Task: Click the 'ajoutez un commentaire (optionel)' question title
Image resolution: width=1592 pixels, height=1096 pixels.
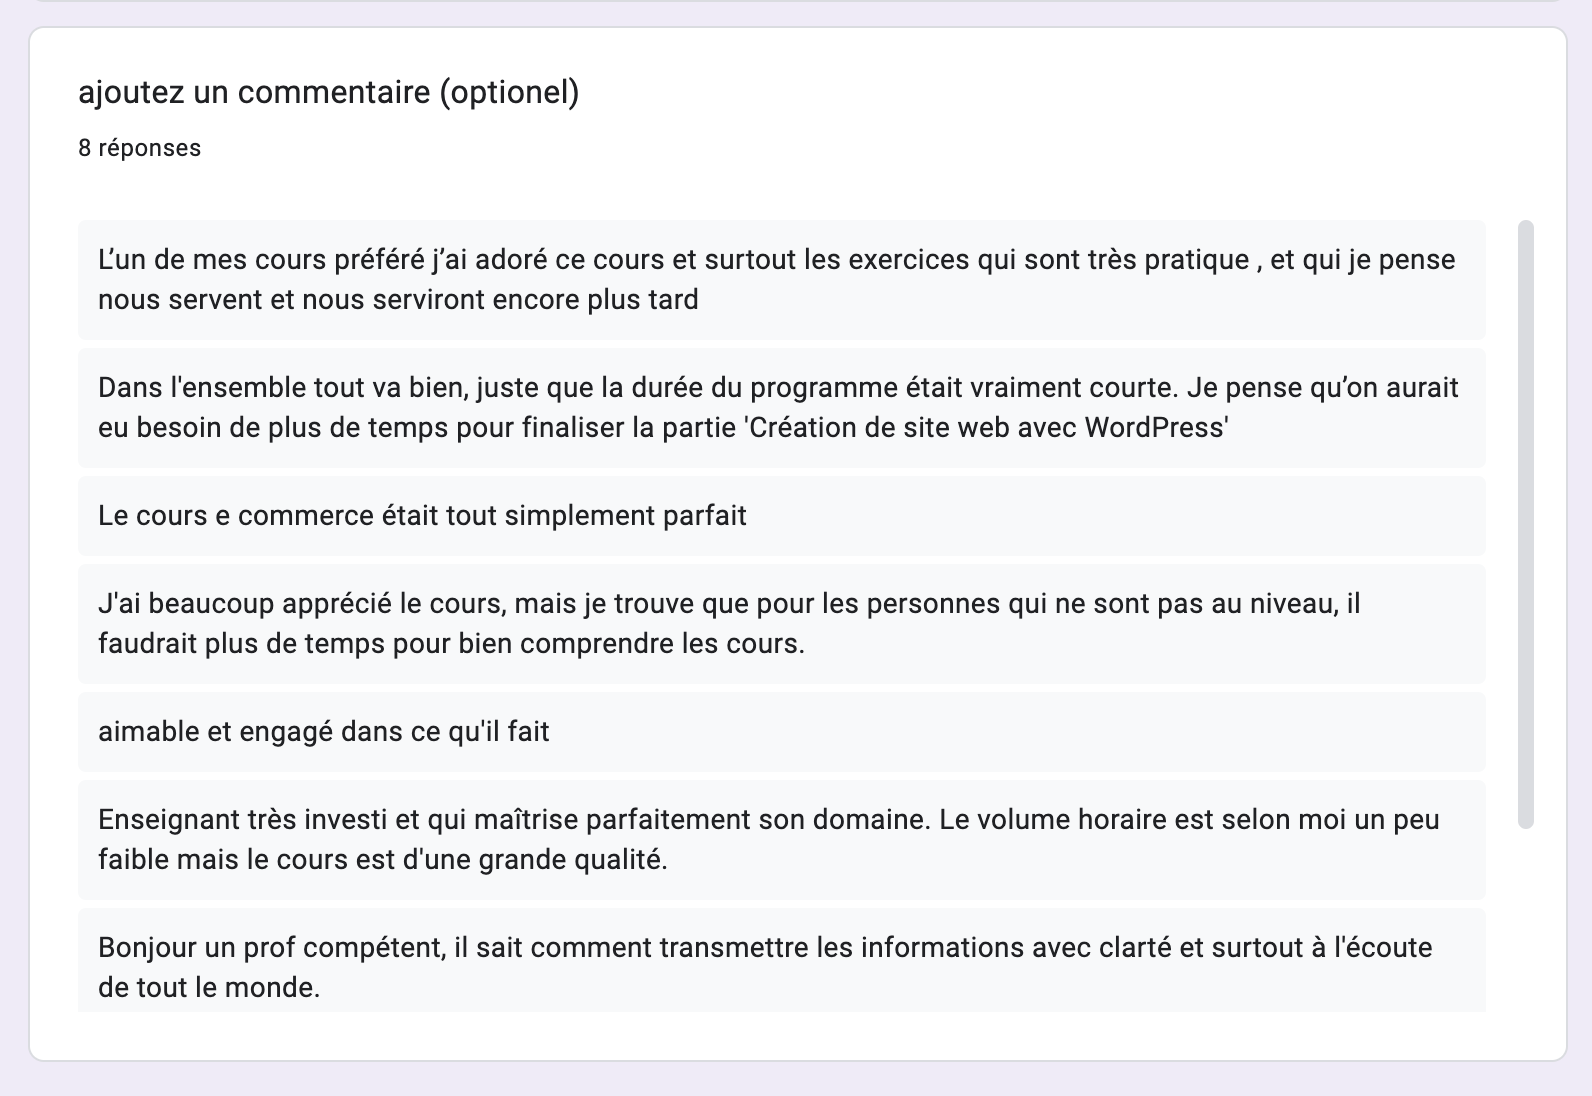Action: pyautogui.click(x=328, y=92)
